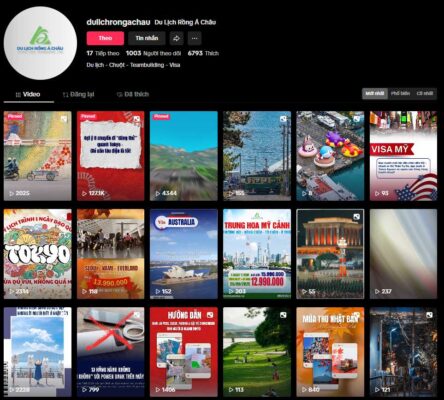This screenshot has height=400, width=444.
Task: Select the Cũ nhất sort option
Action: click(425, 94)
